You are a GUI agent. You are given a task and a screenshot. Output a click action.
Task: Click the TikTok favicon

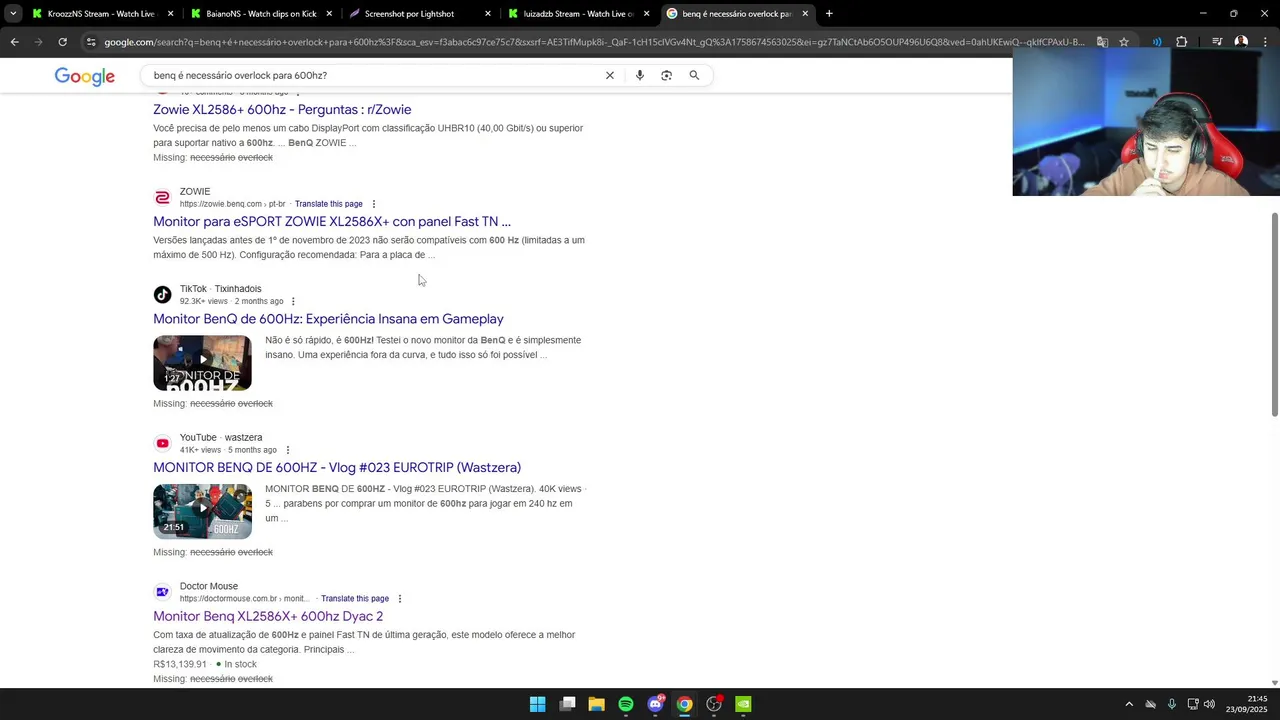coord(162,295)
